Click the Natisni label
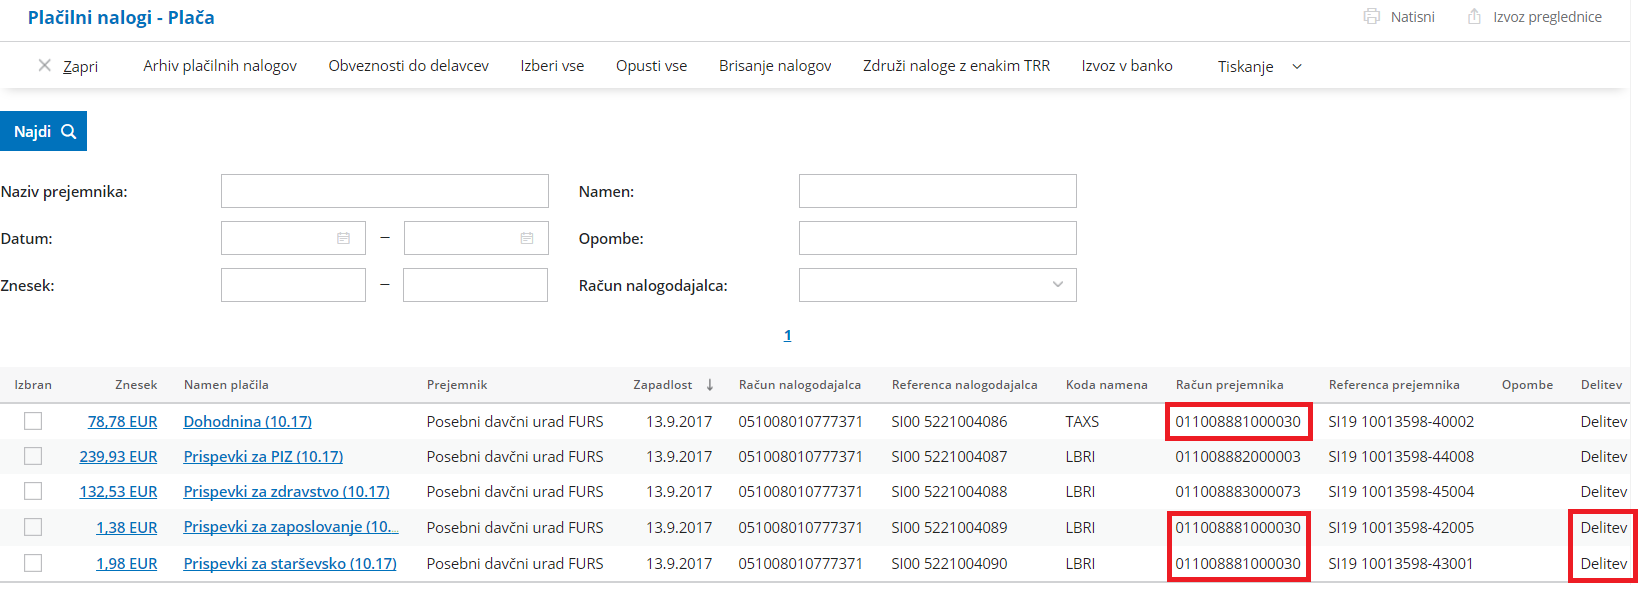This screenshot has height=593, width=1643. (x=1412, y=17)
